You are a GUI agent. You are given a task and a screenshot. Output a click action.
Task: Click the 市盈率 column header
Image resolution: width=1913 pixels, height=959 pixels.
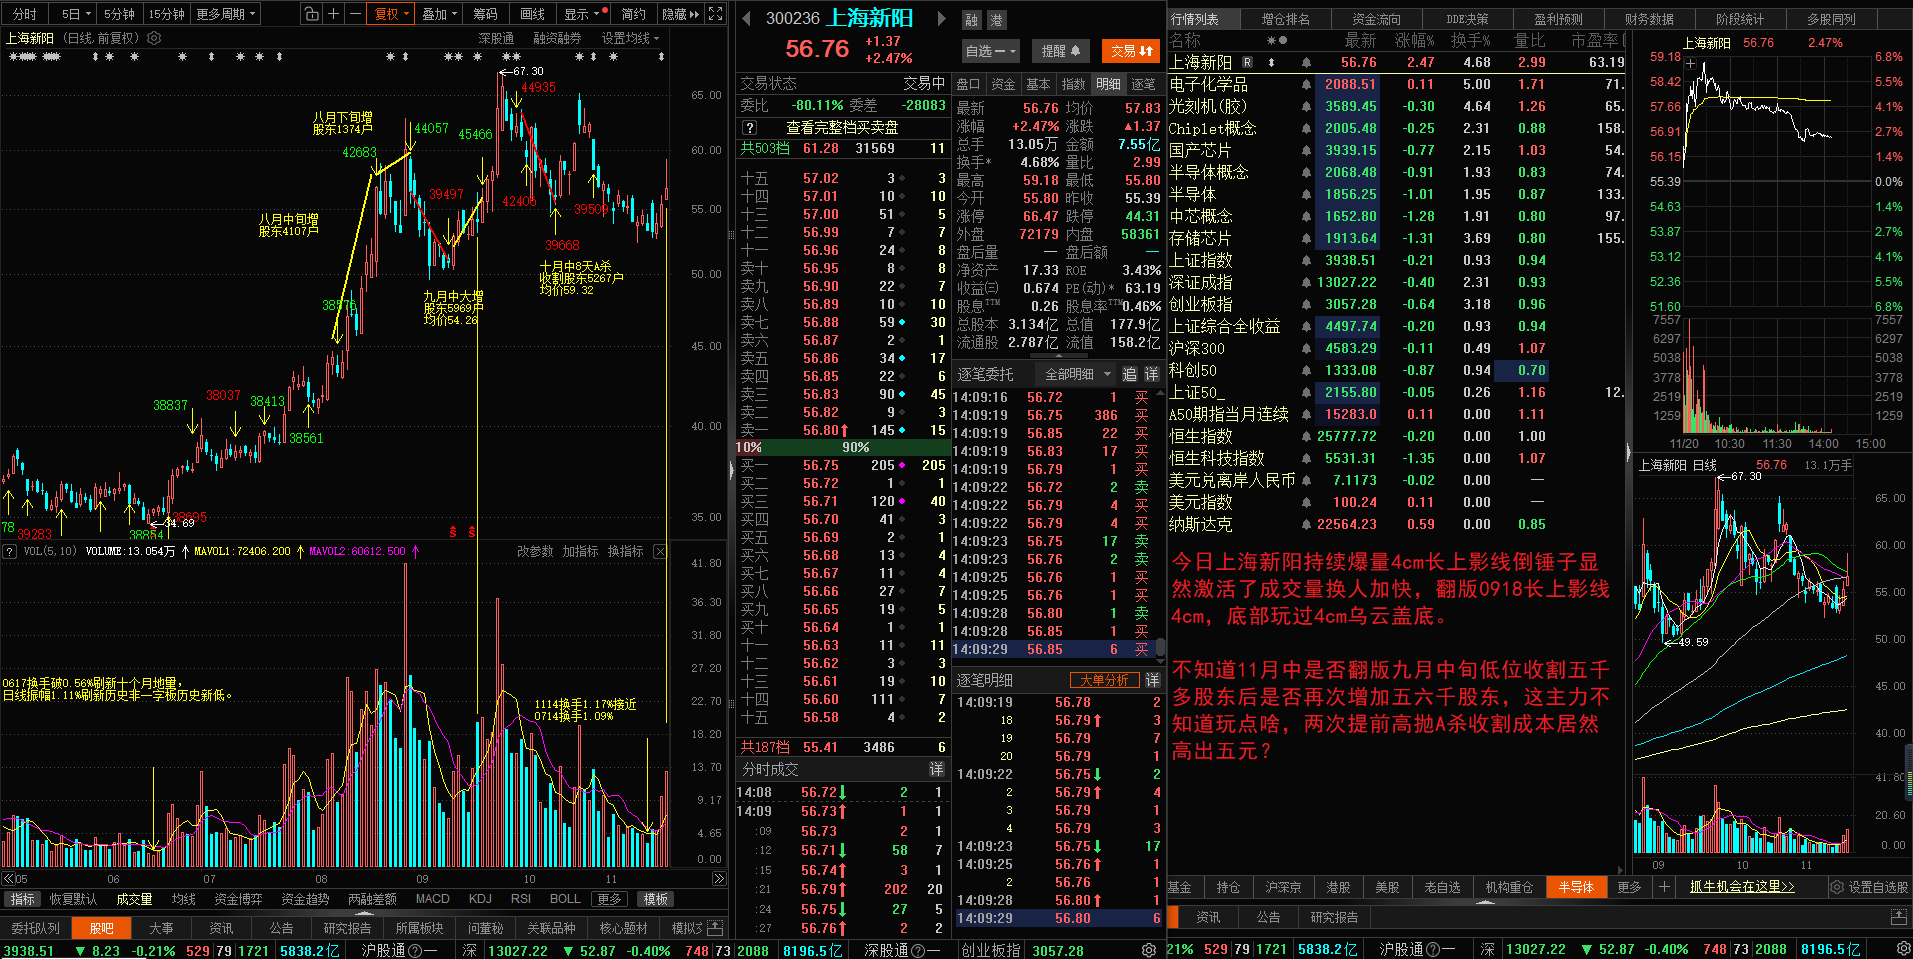(x=1597, y=40)
